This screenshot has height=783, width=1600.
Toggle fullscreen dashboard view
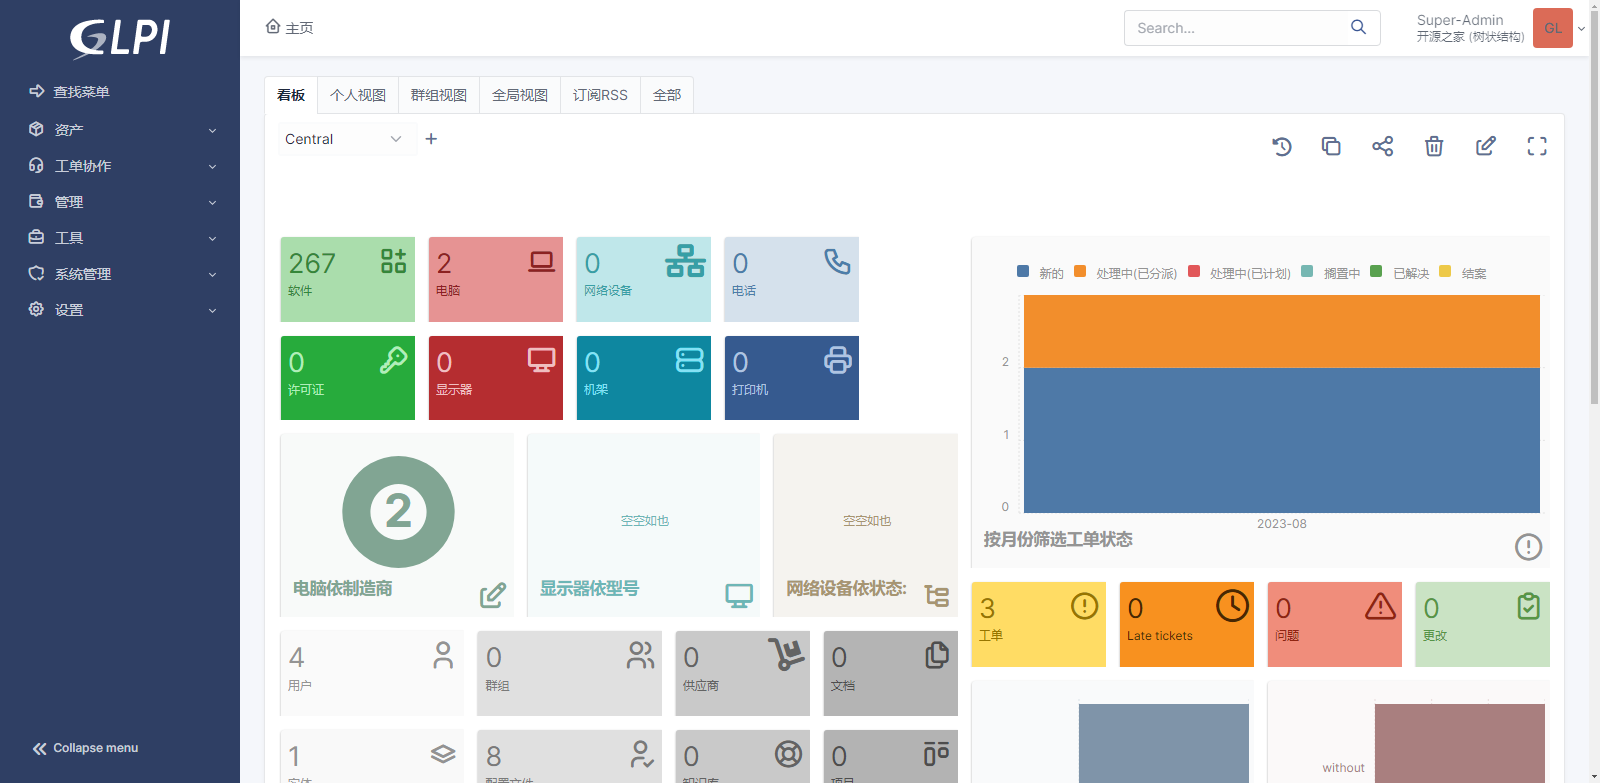[1537, 147]
